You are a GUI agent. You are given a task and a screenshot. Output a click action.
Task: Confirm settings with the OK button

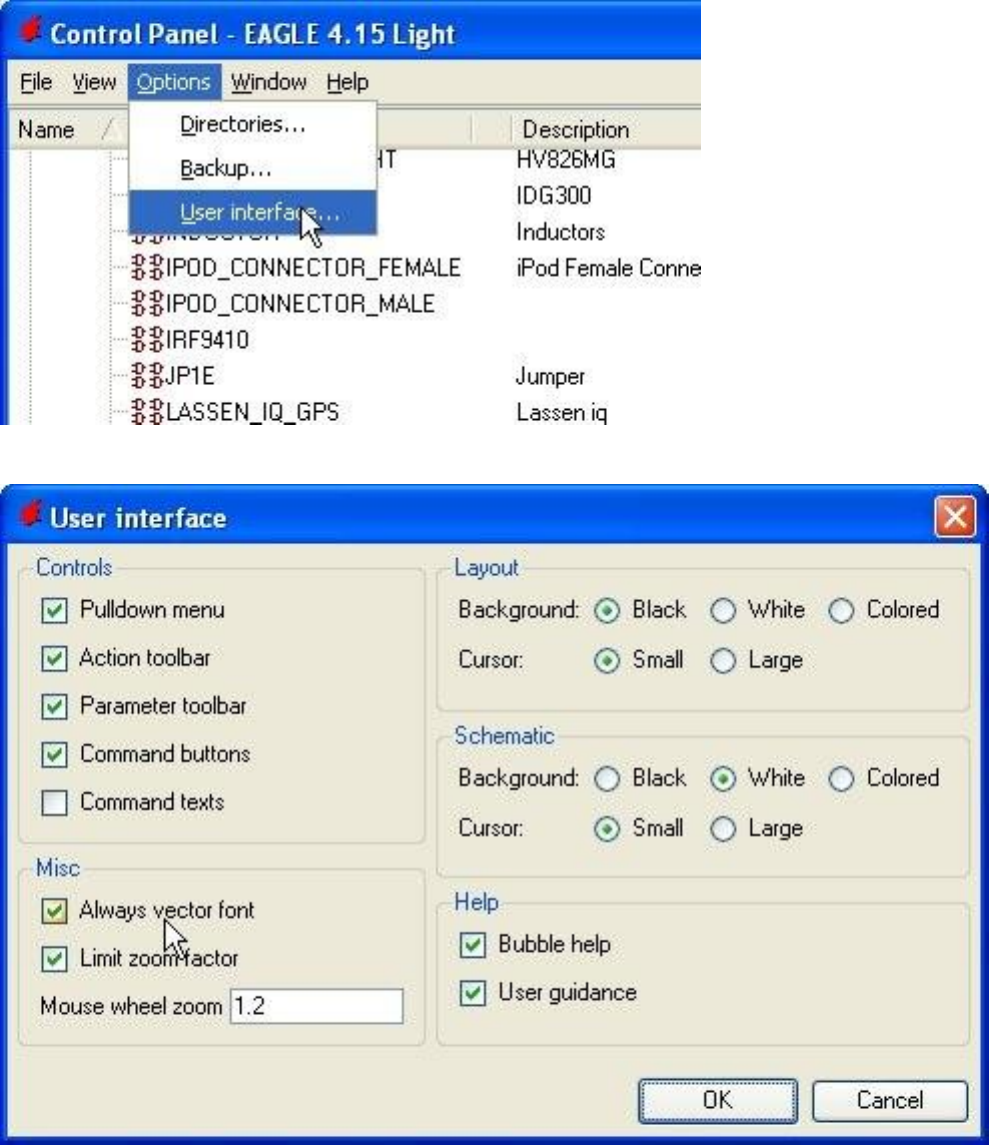point(718,1100)
